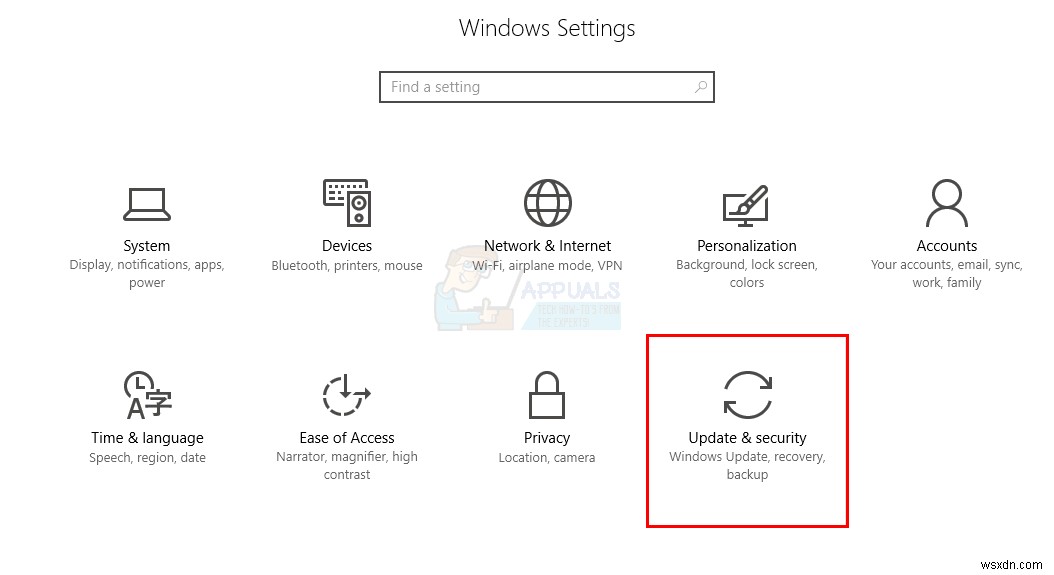Open the Network & Internet globe icon

coord(547,202)
